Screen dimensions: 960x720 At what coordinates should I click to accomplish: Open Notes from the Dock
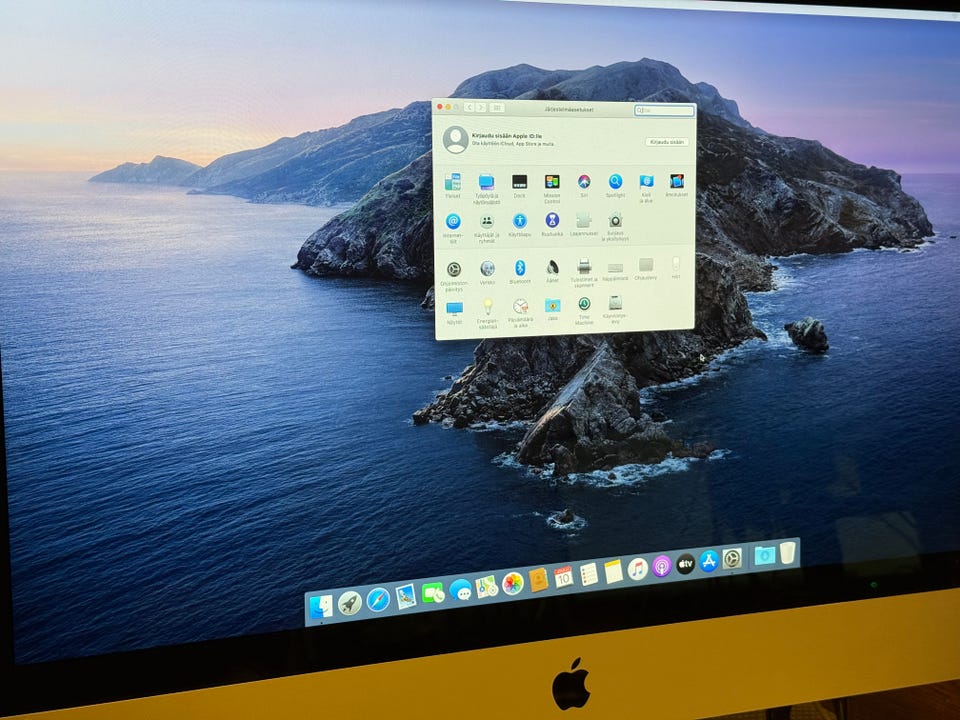pos(613,571)
